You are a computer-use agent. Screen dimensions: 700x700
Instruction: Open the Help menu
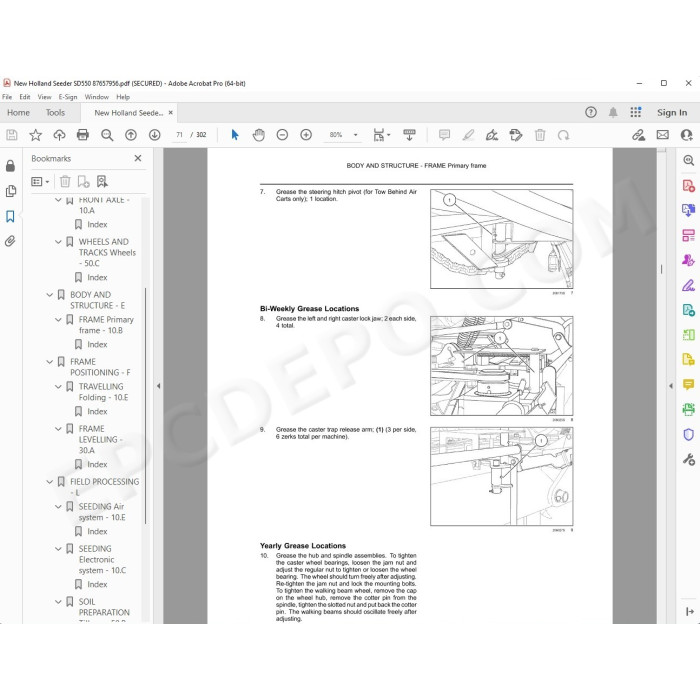click(x=123, y=97)
